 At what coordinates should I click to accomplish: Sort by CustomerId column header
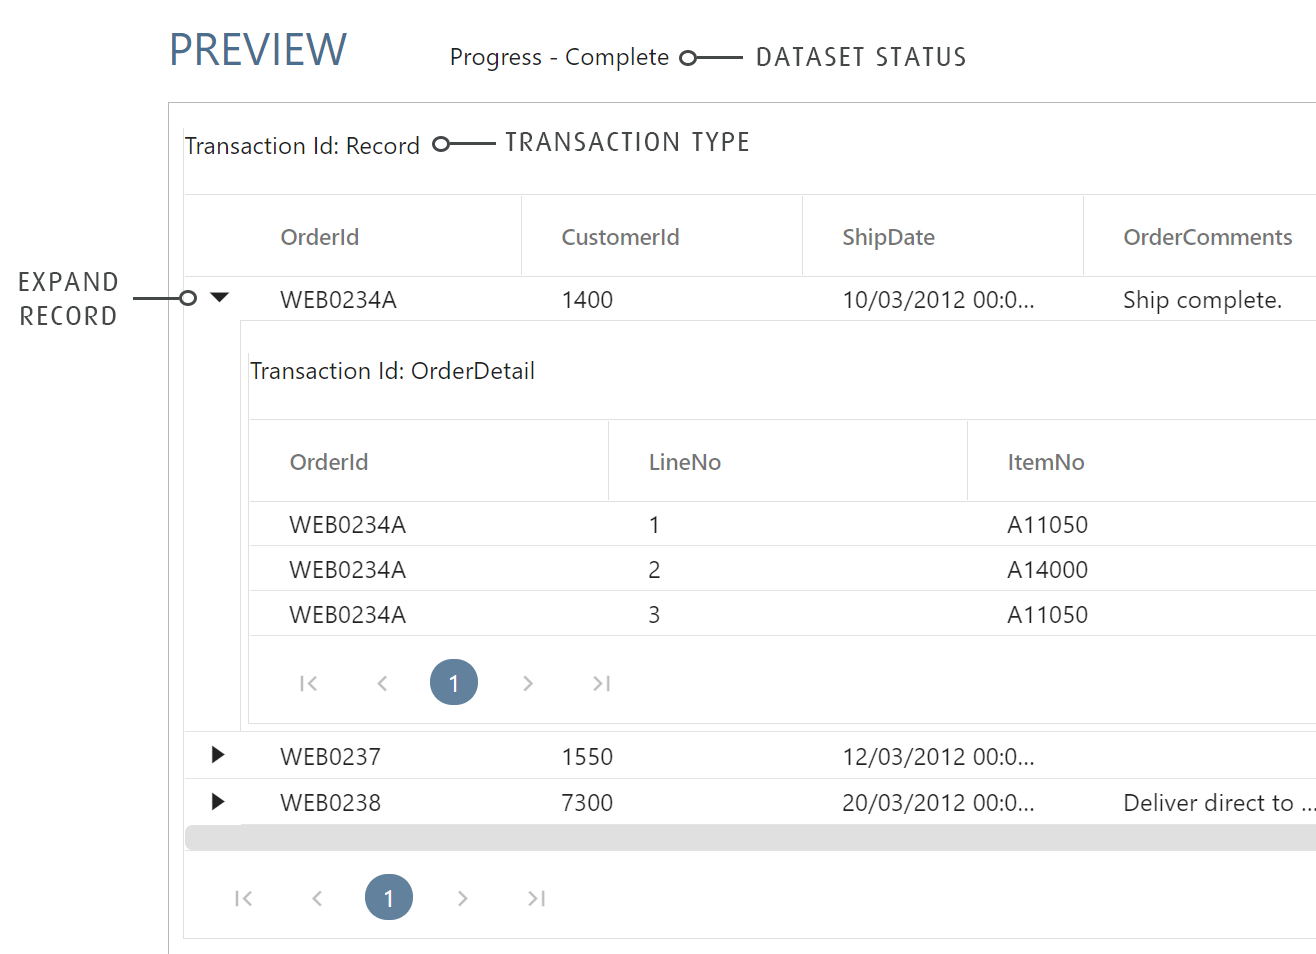620,237
